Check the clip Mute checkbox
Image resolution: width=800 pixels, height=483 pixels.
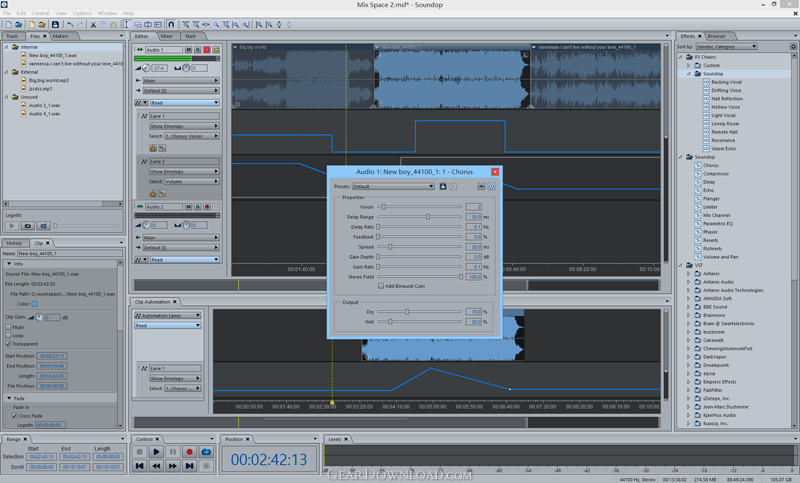pyautogui.click(x=8, y=327)
